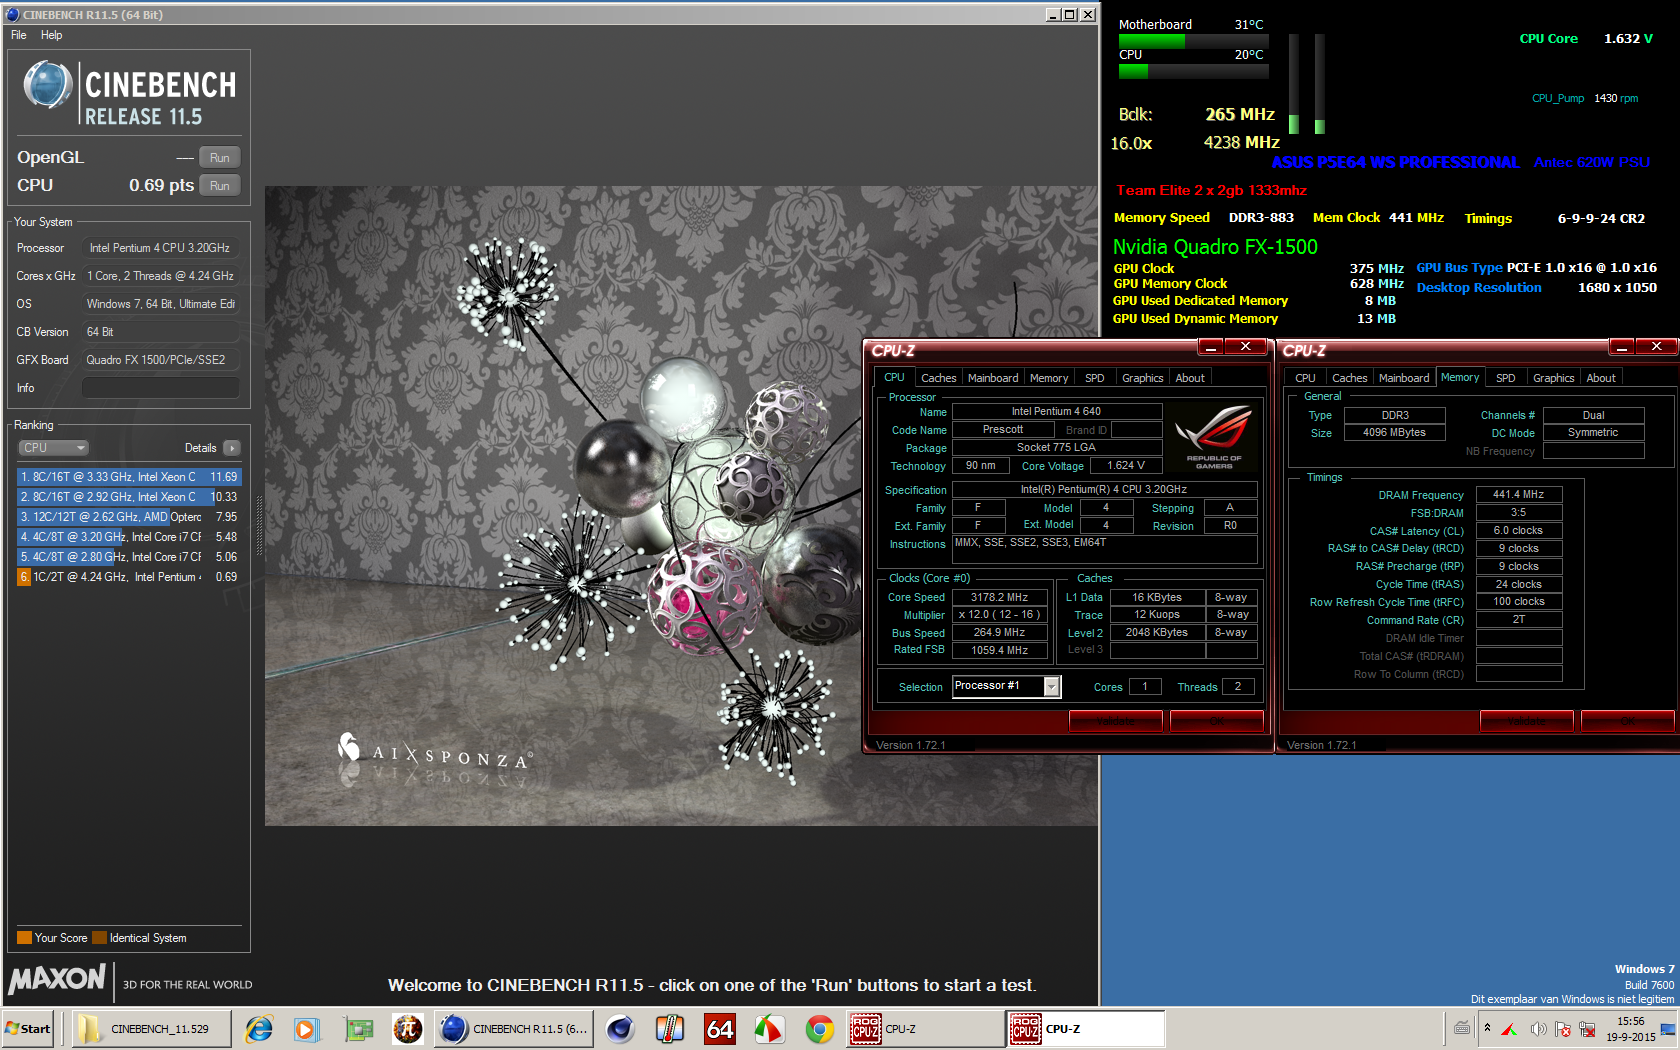Launch Windows Media Player taskbar icon
1680x1050 pixels.
pyautogui.click(x=306, y=1028)
